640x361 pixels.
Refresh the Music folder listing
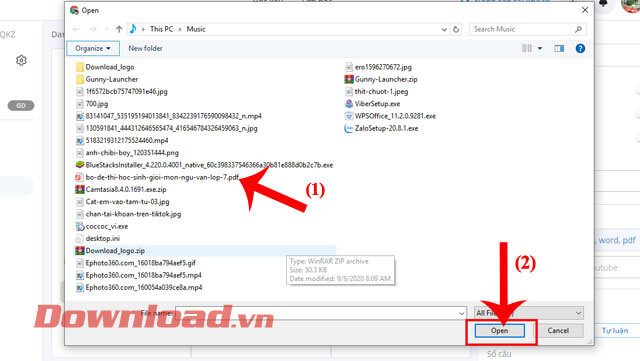[x=456, y=29]
